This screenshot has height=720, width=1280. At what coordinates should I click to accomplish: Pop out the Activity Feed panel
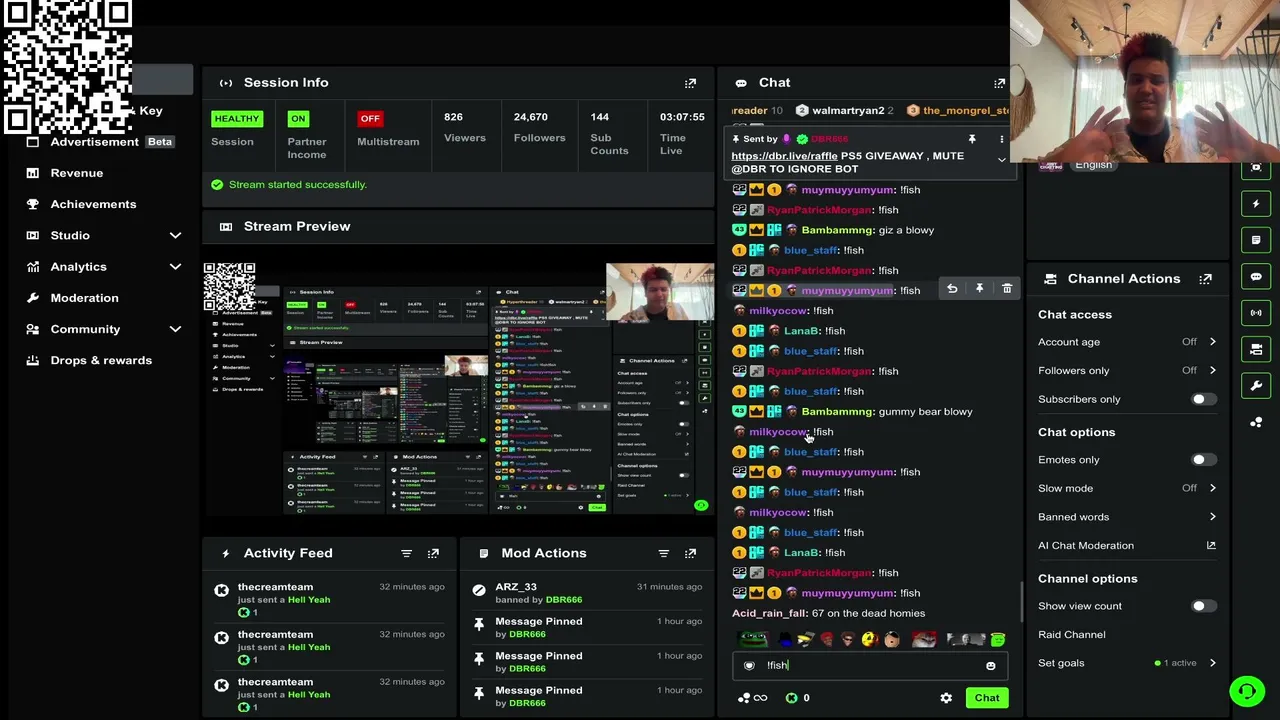[x=433, y=553]
